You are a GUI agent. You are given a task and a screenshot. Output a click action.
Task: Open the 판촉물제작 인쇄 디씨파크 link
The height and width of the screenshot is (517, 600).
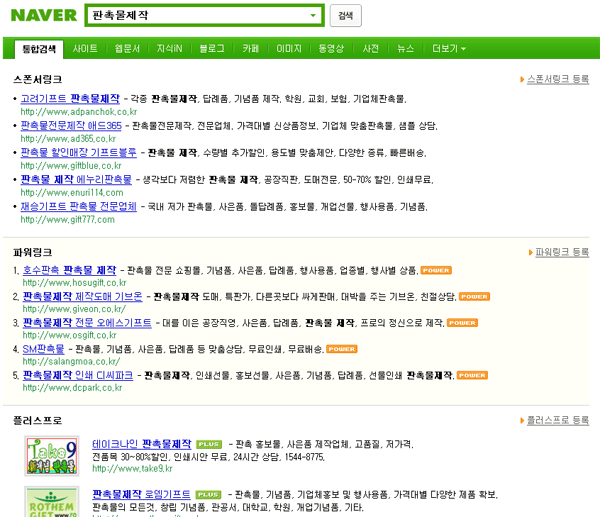78,375
